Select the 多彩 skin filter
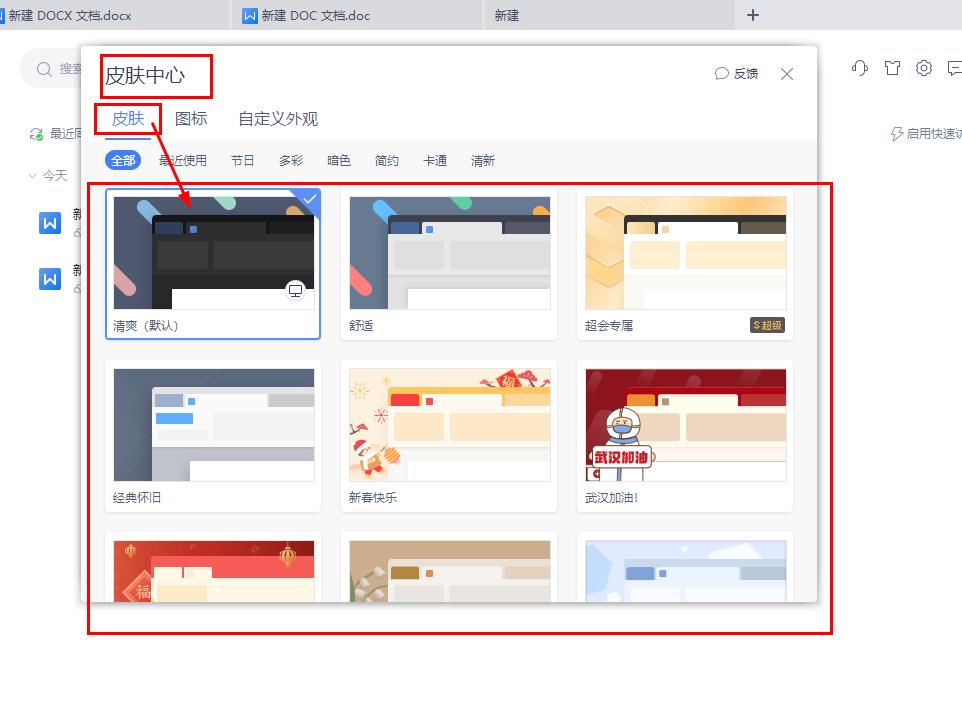 pos(290,160)
